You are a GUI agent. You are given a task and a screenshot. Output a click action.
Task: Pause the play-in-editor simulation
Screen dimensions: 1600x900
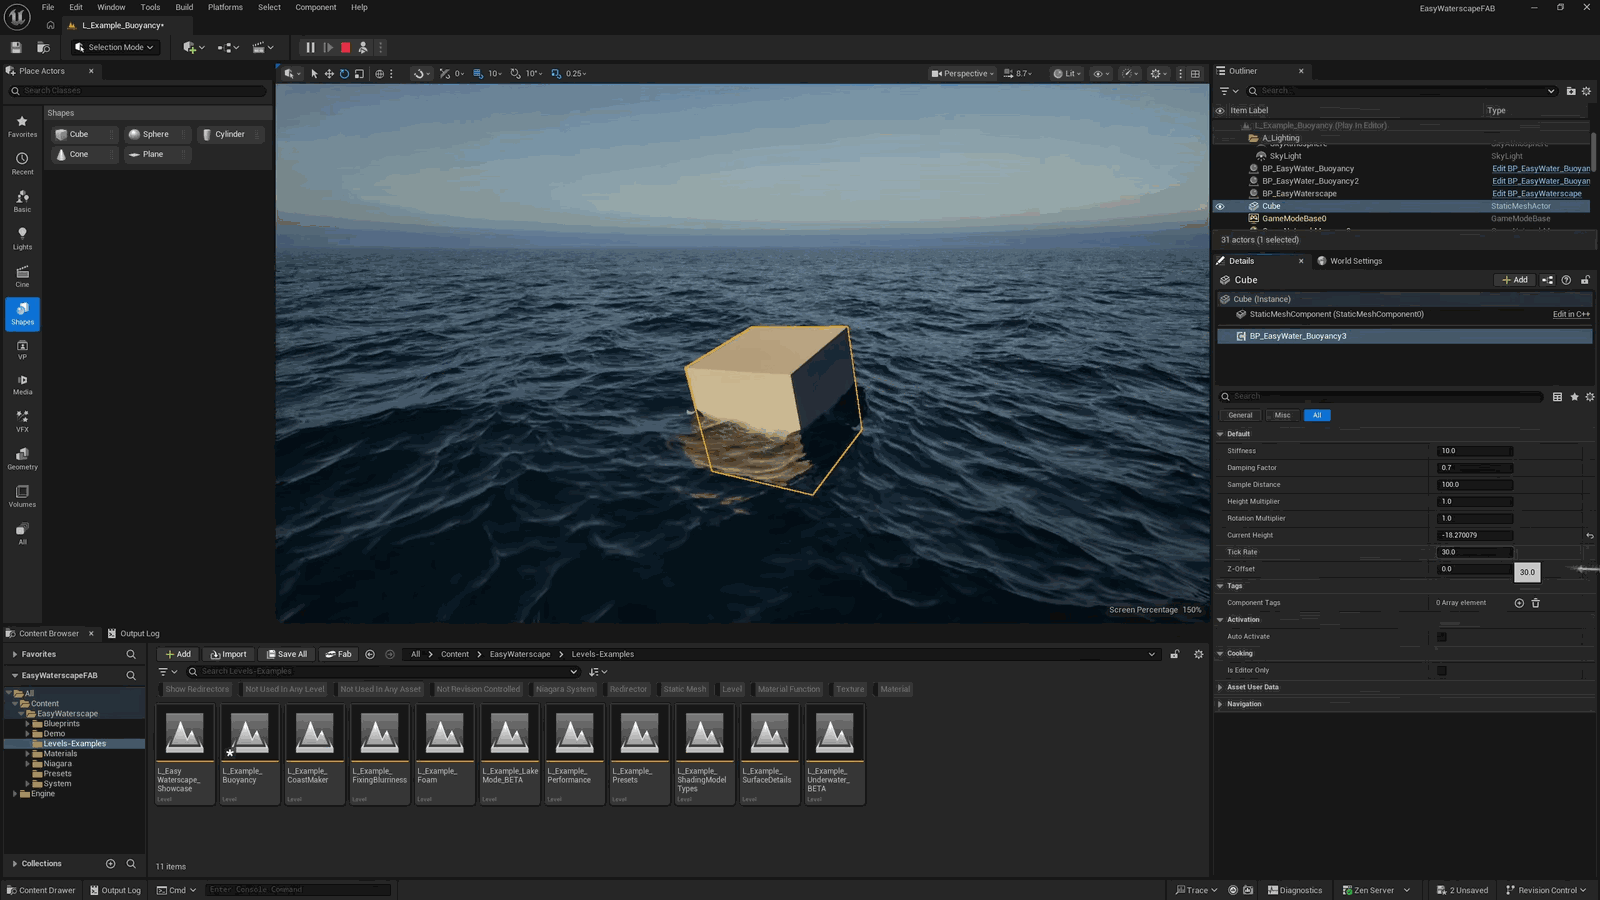(310, 47)
